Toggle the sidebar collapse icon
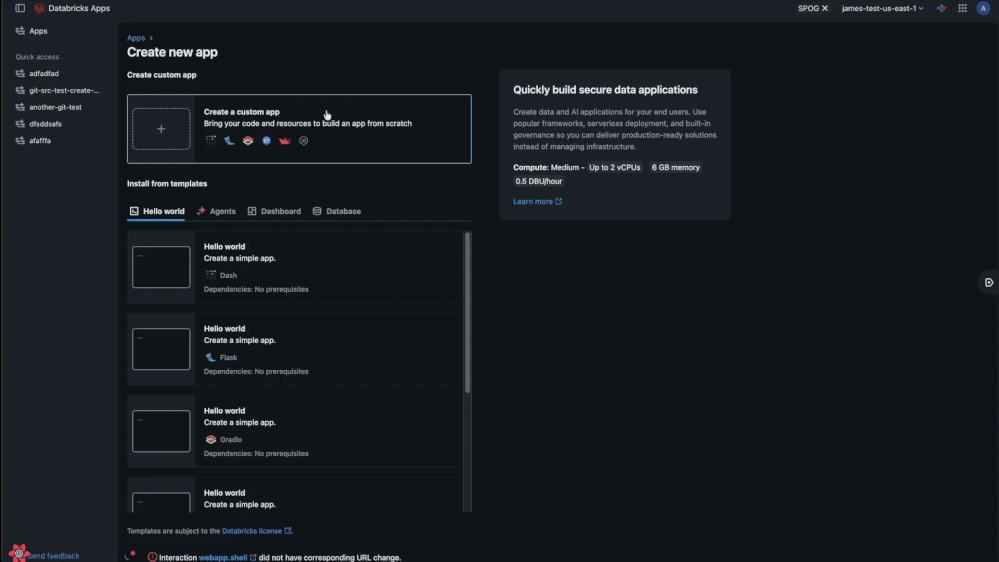The height and width of the screenshot is (562, 999). 20,8
